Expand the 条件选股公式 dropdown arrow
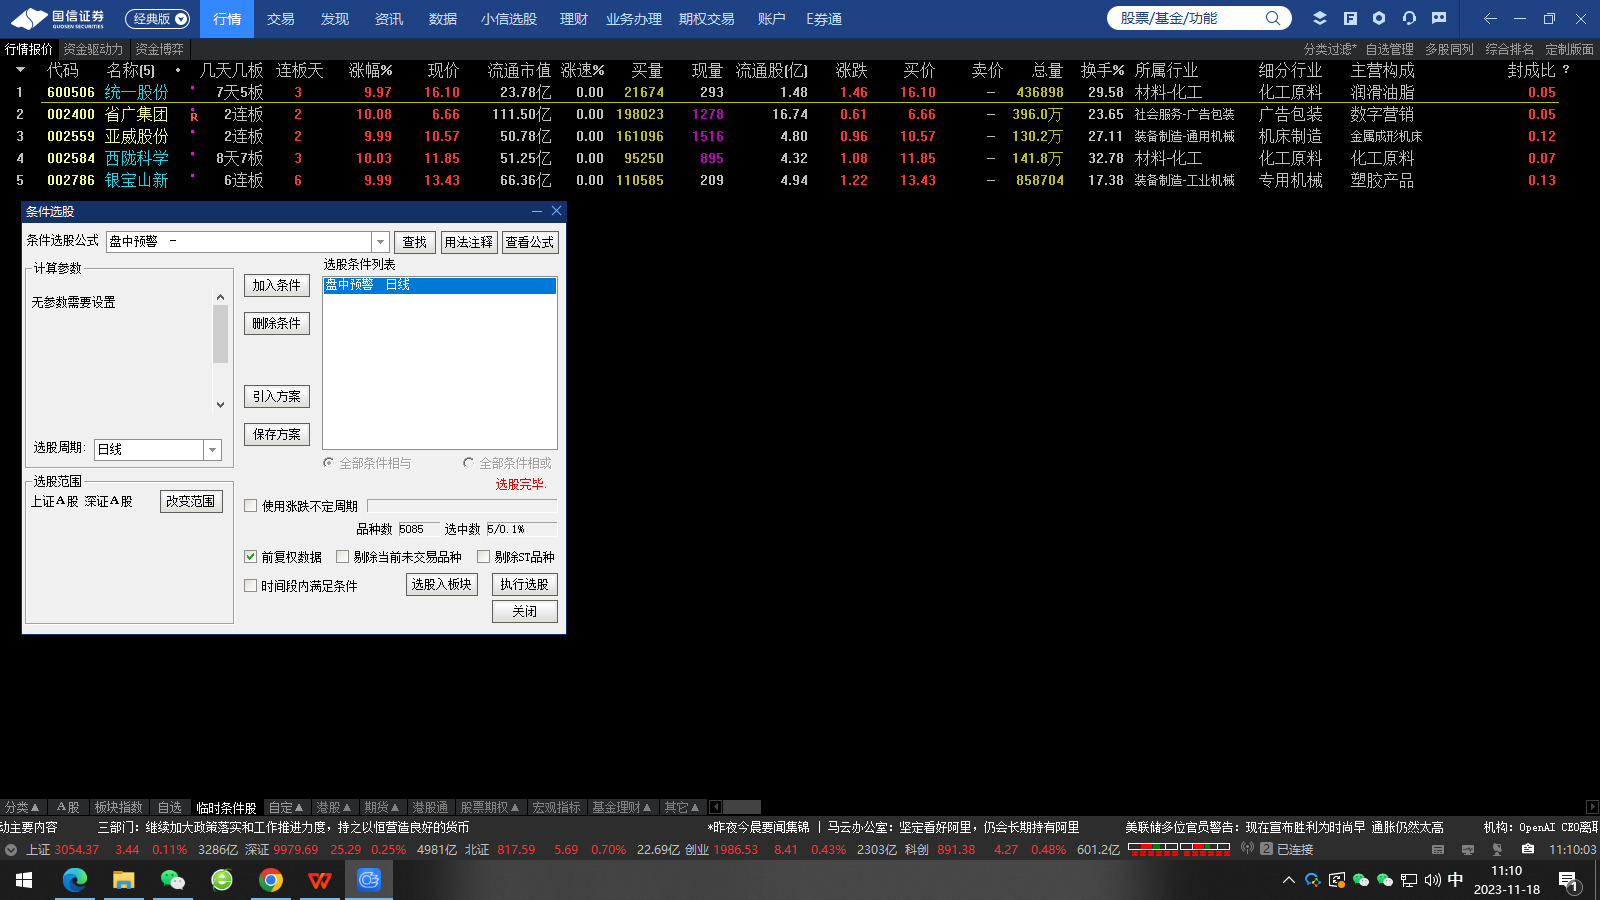 pos(380,242)
